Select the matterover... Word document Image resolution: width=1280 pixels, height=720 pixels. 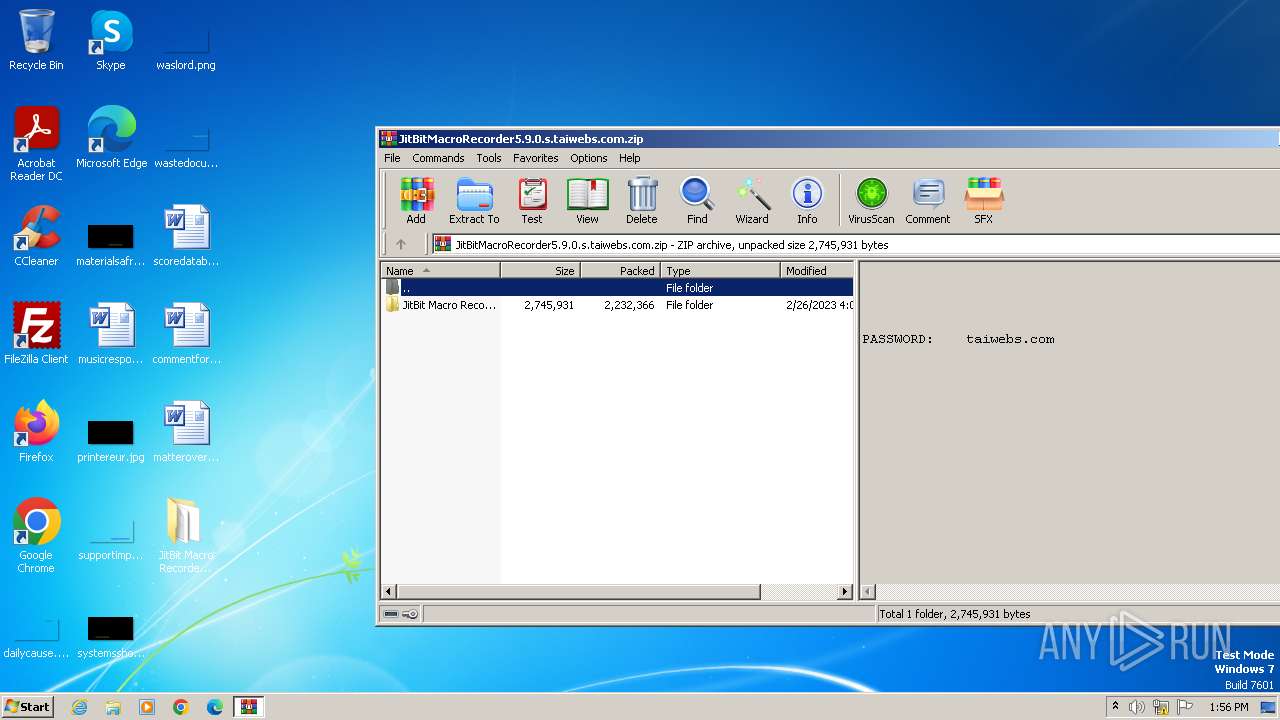point(186,432)
